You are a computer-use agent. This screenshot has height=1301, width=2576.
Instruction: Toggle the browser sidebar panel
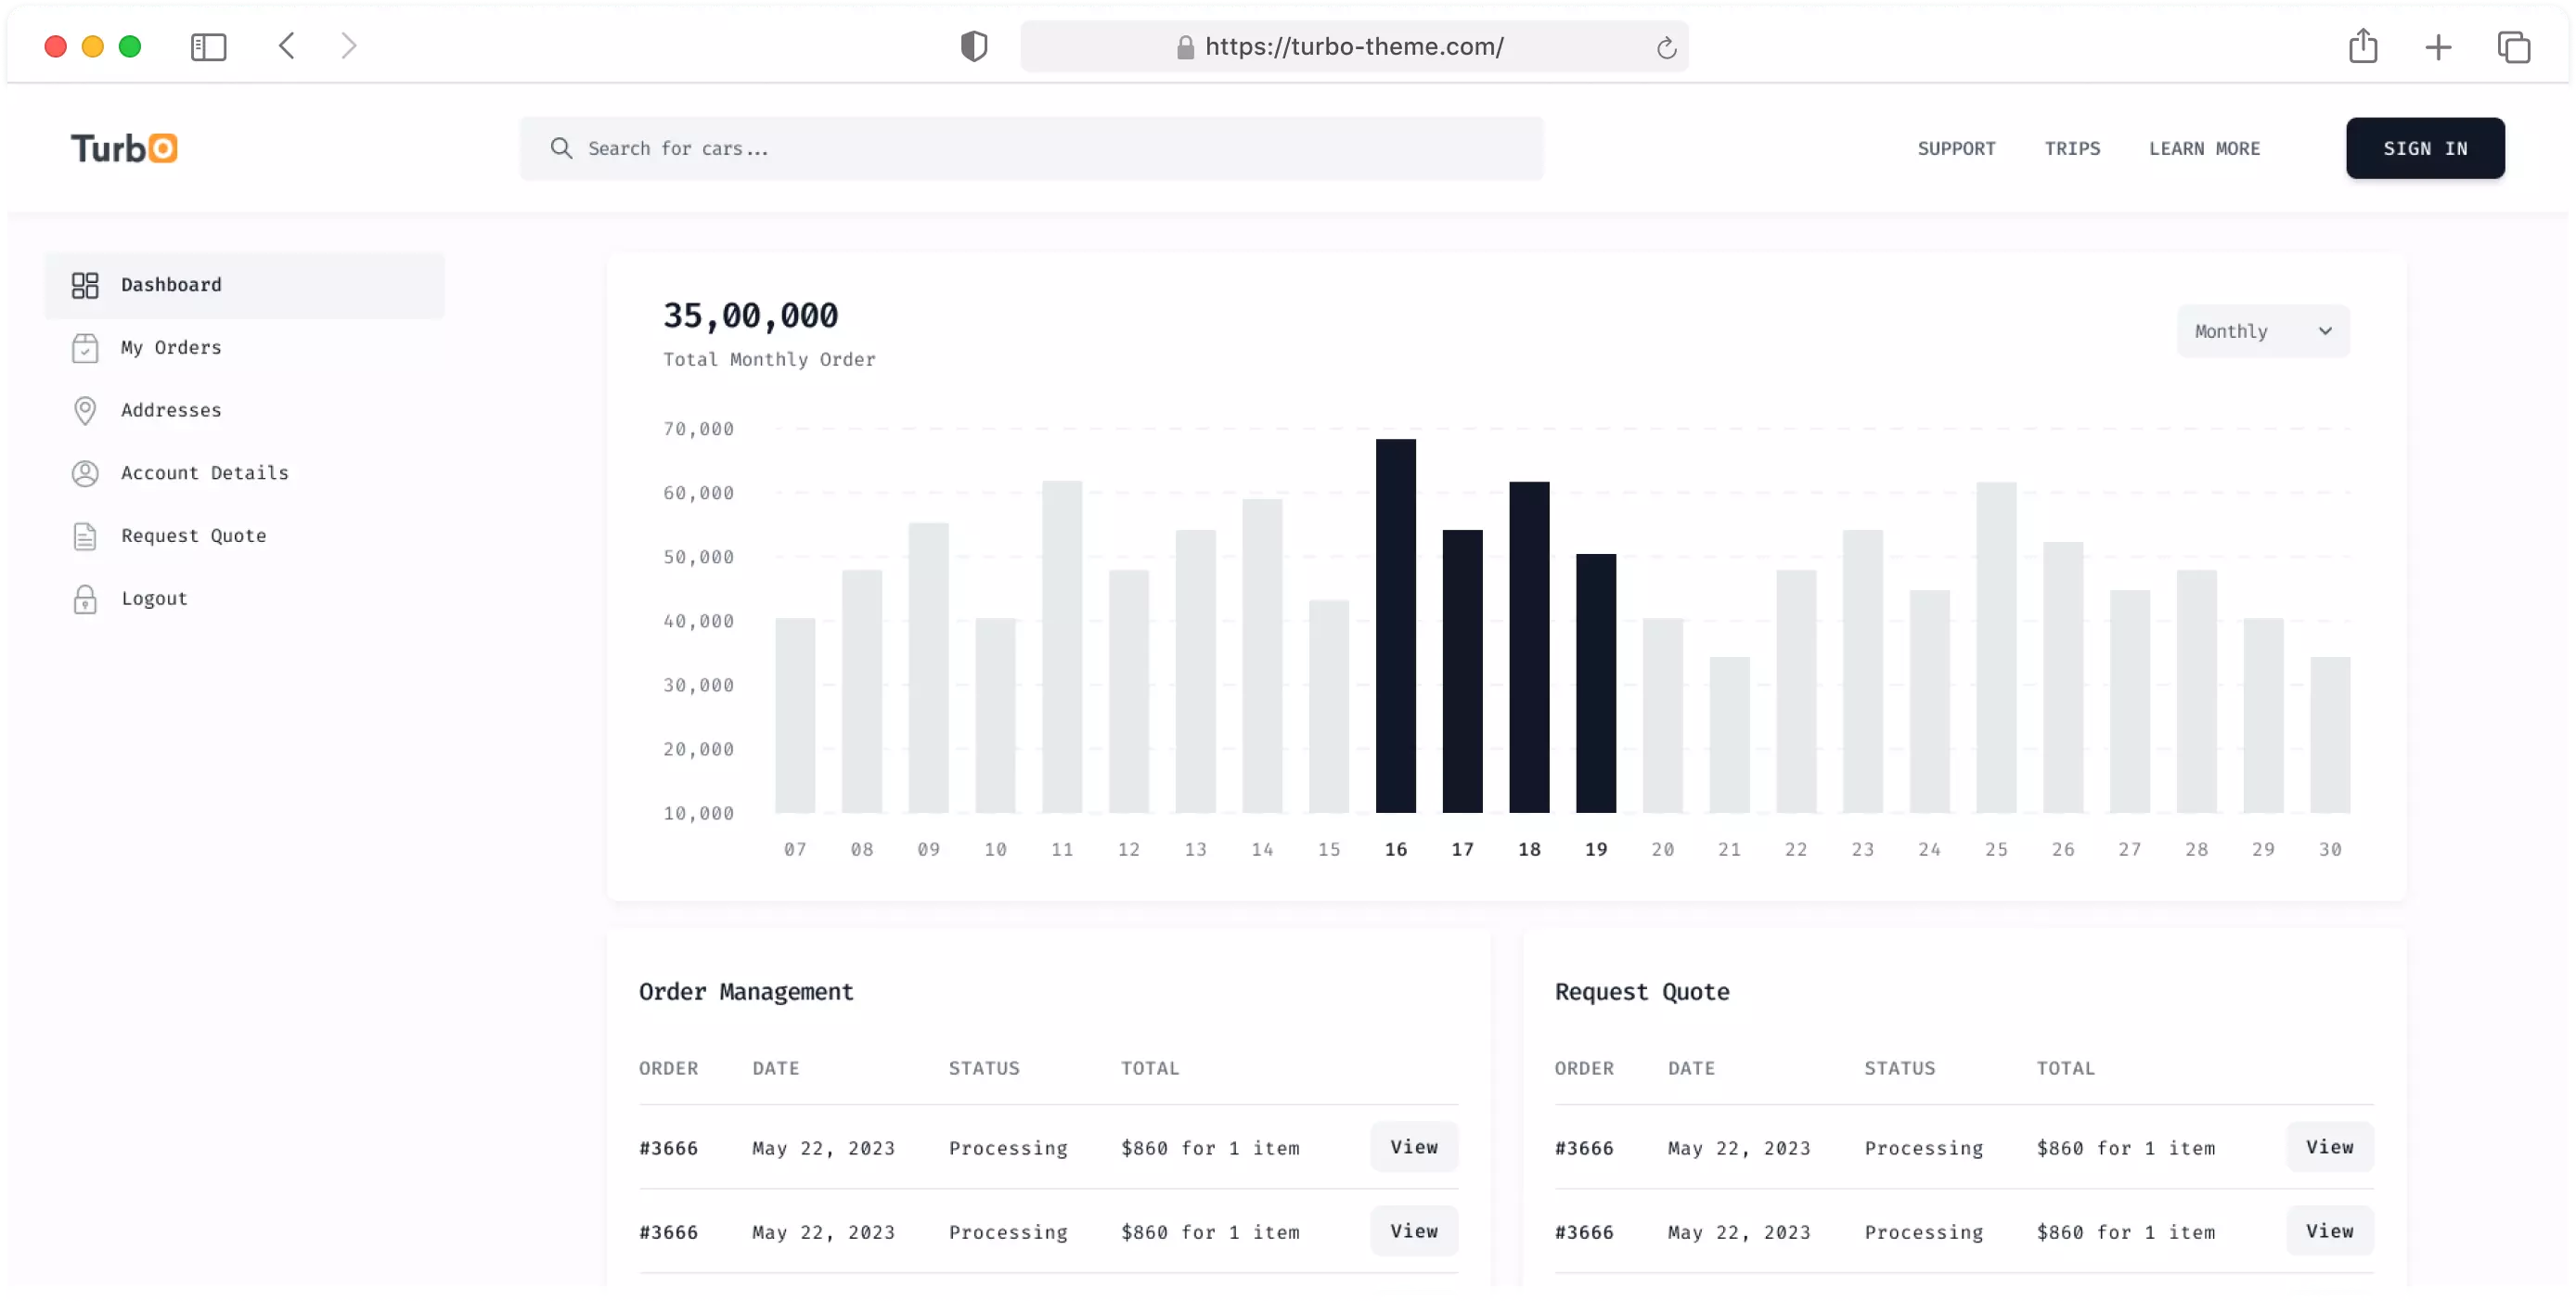pyautogui.click(x=208, y=46)
